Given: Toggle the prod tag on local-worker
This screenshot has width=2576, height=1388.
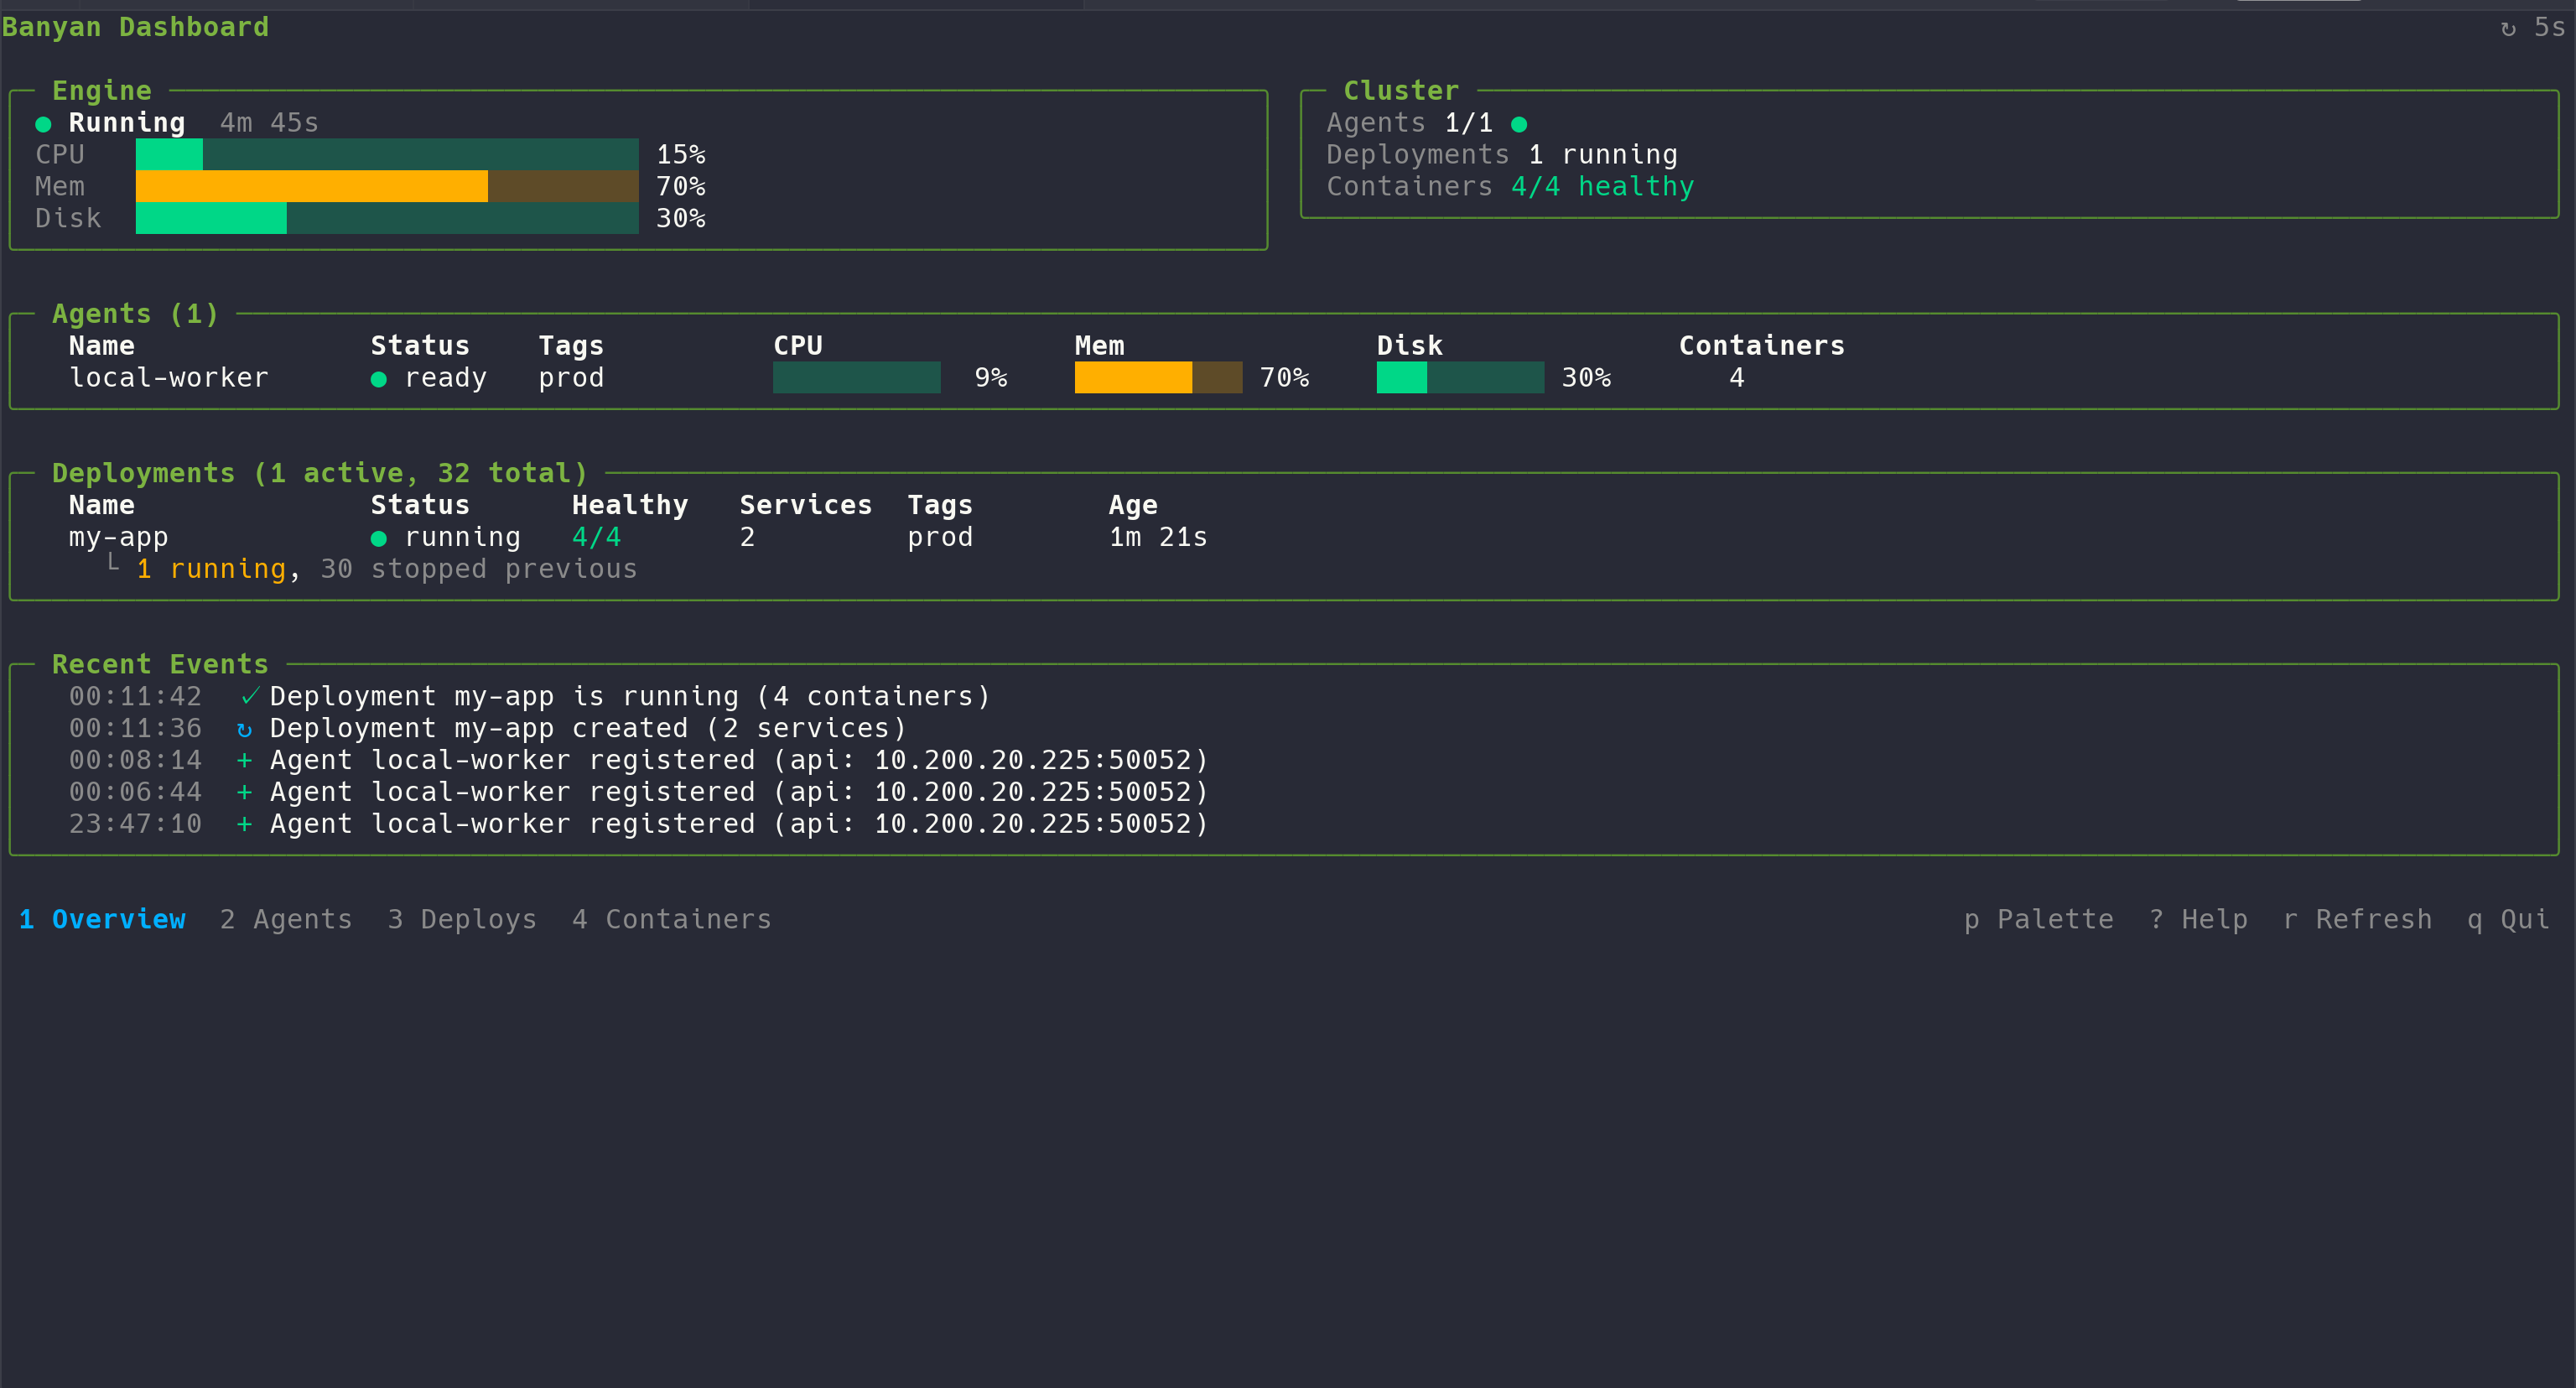Looking at the screenshot, I should [570, 378].
